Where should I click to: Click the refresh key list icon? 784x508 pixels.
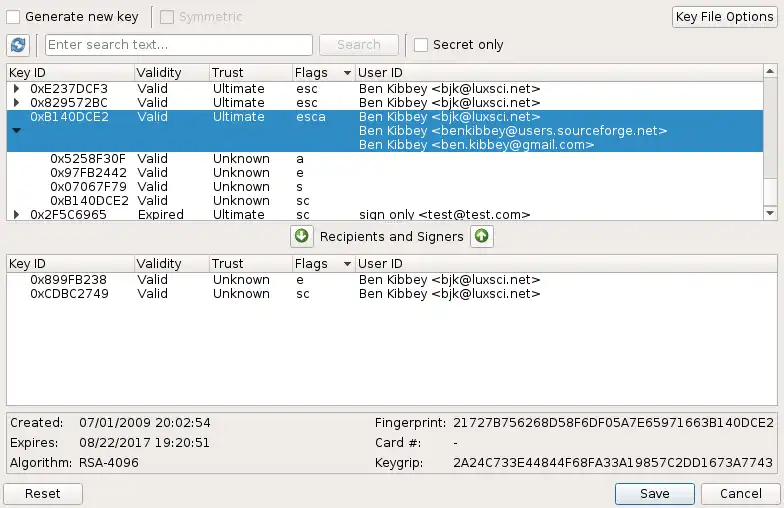18,45
